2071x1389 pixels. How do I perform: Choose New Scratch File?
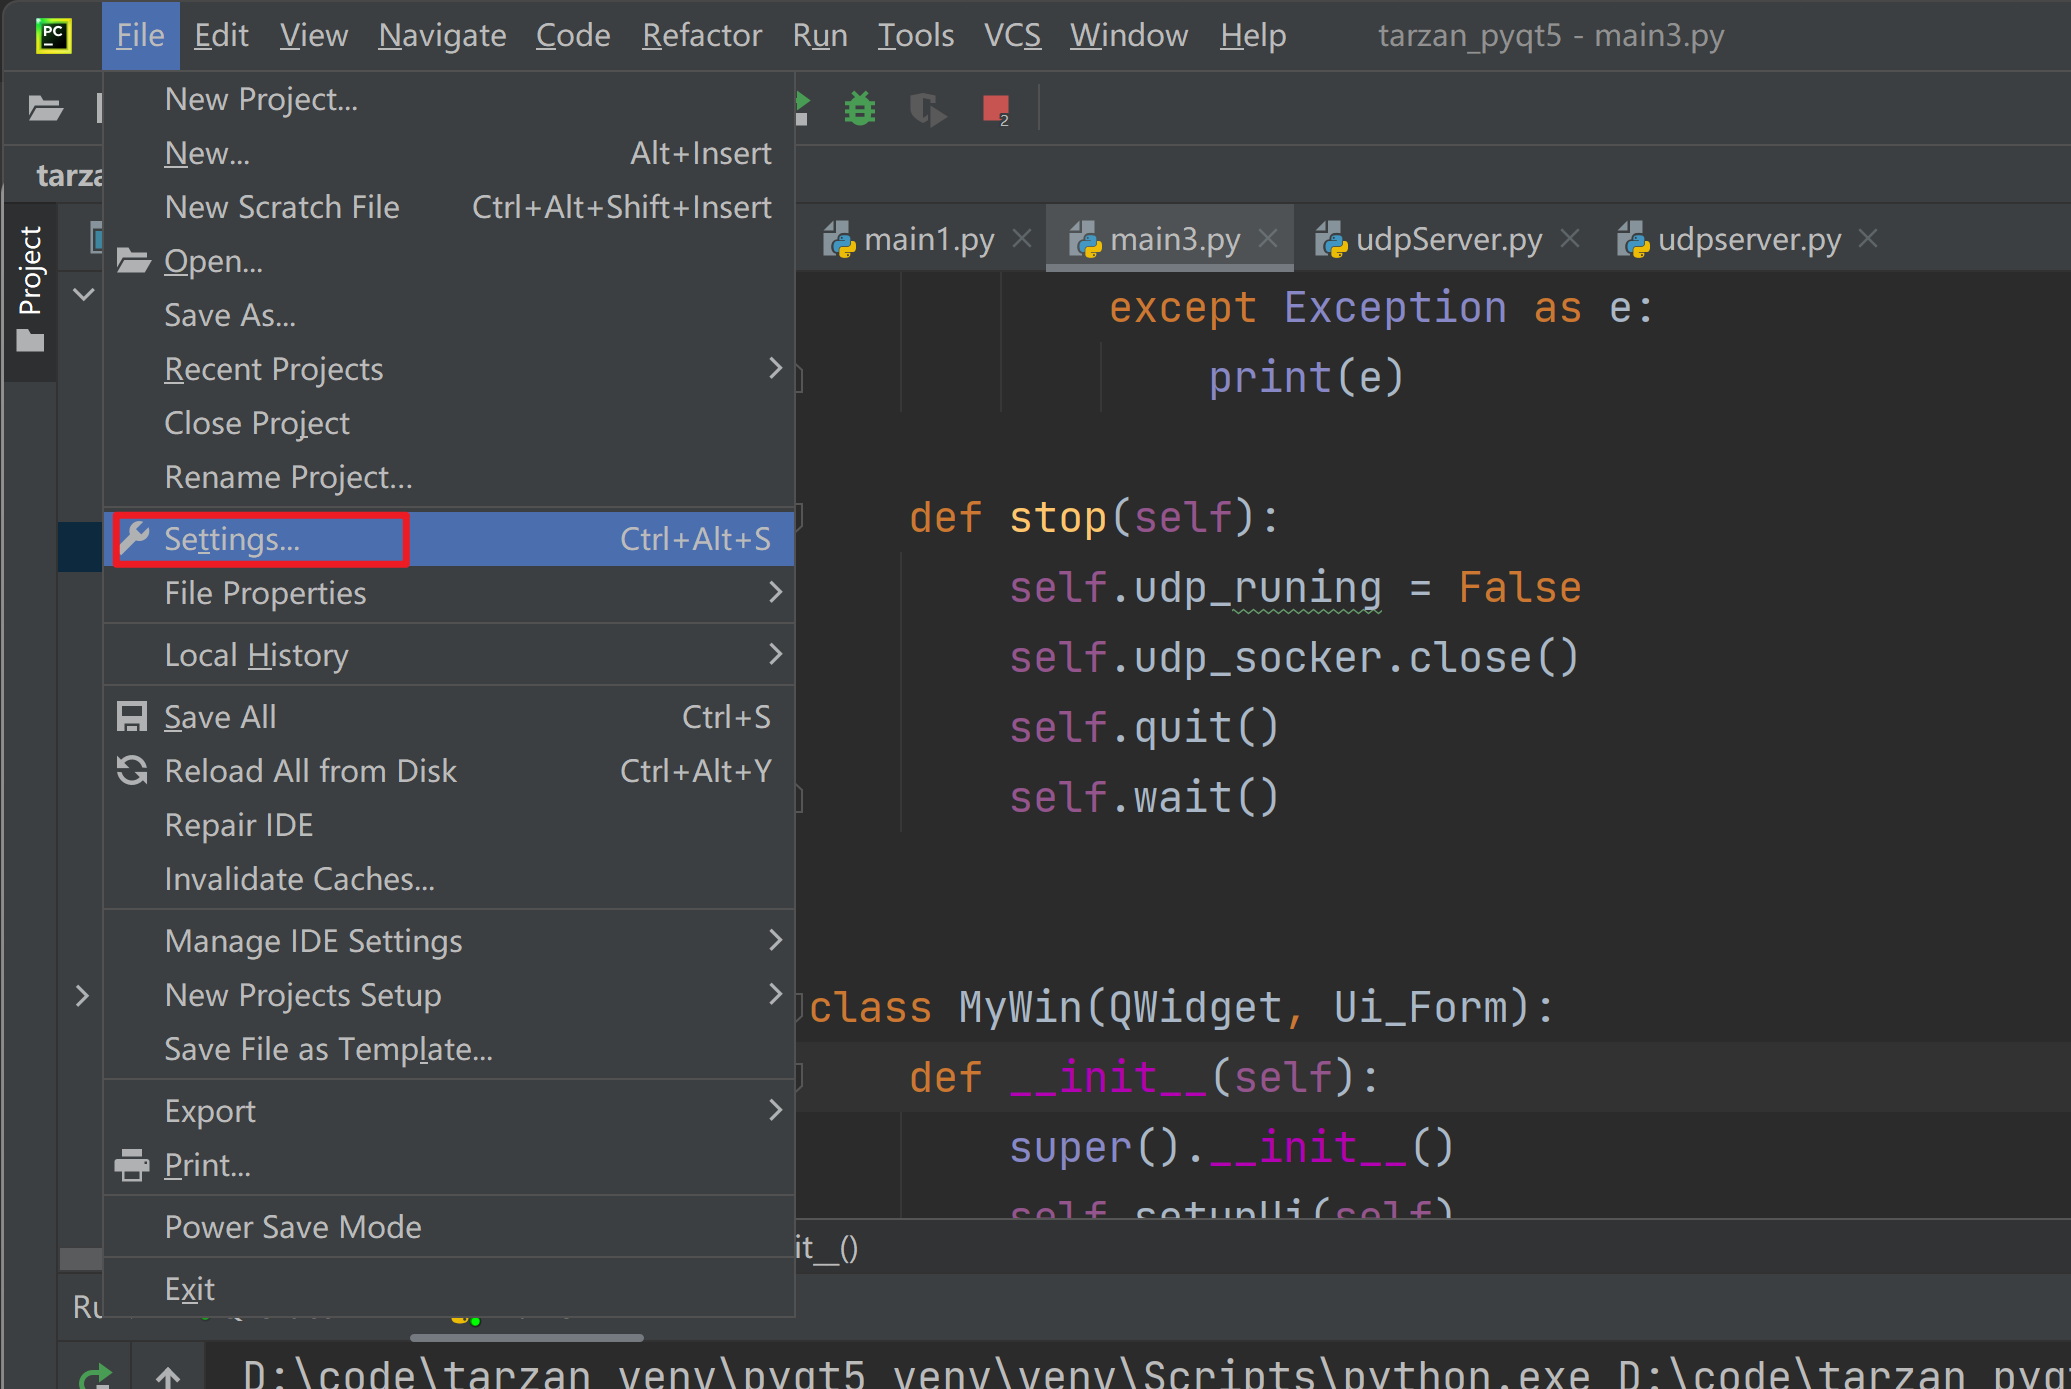pos(449,207)
